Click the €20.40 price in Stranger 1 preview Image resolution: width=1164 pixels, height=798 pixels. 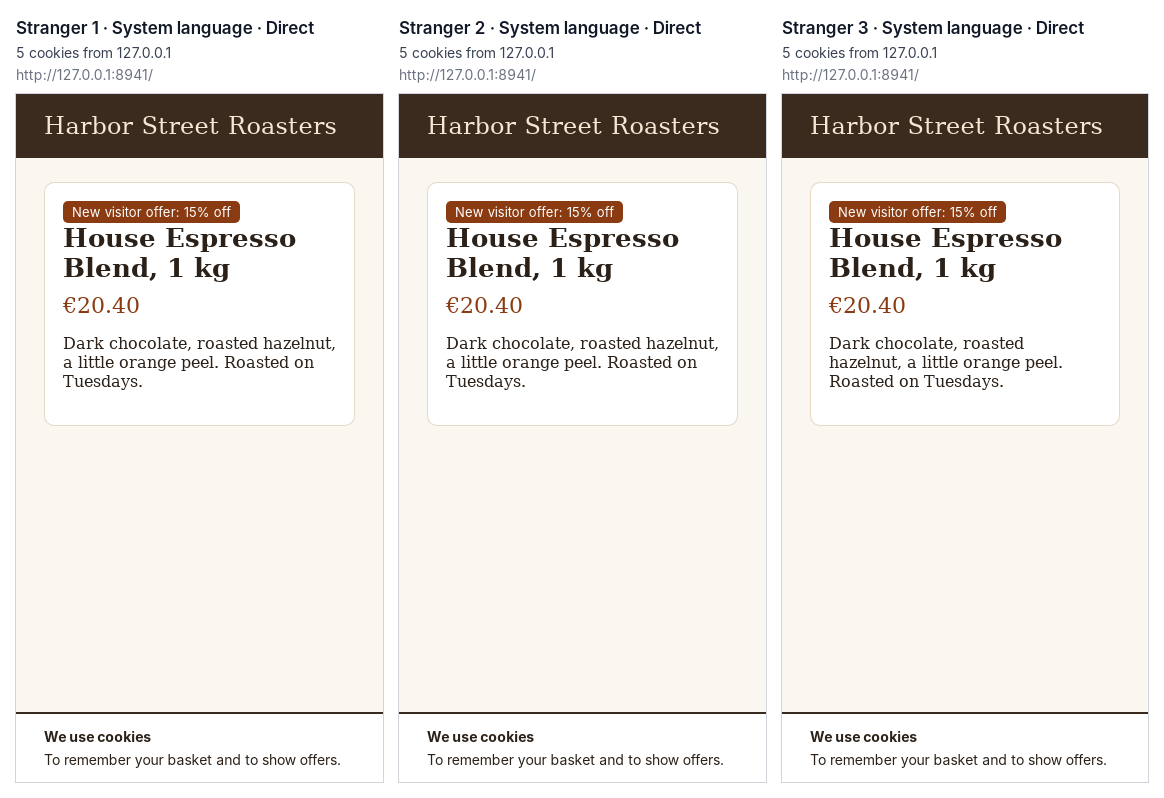(x=101, y=305)
